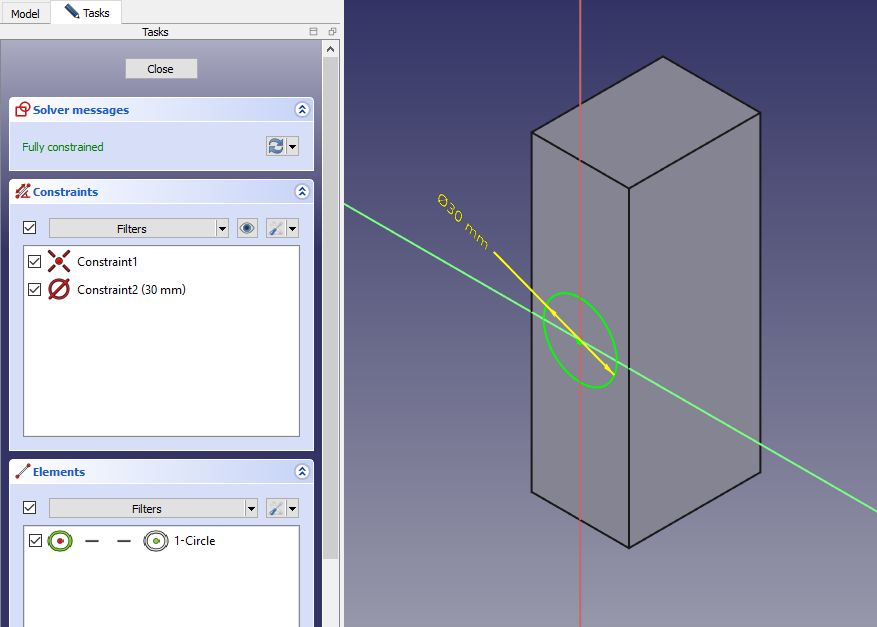This screenshot has height=627, width=877.
Task: Select the Tasks tab
Action: click(x=87, y=13)
